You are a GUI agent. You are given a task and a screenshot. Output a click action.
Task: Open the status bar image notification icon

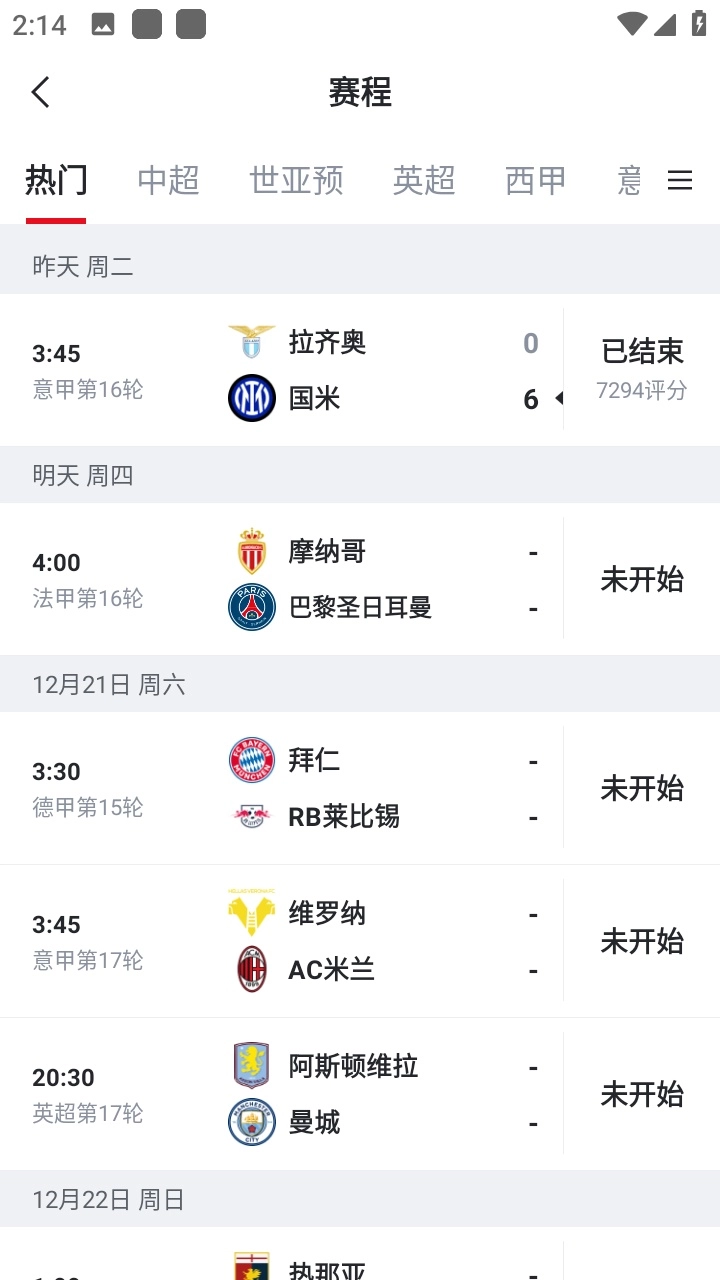102,25
